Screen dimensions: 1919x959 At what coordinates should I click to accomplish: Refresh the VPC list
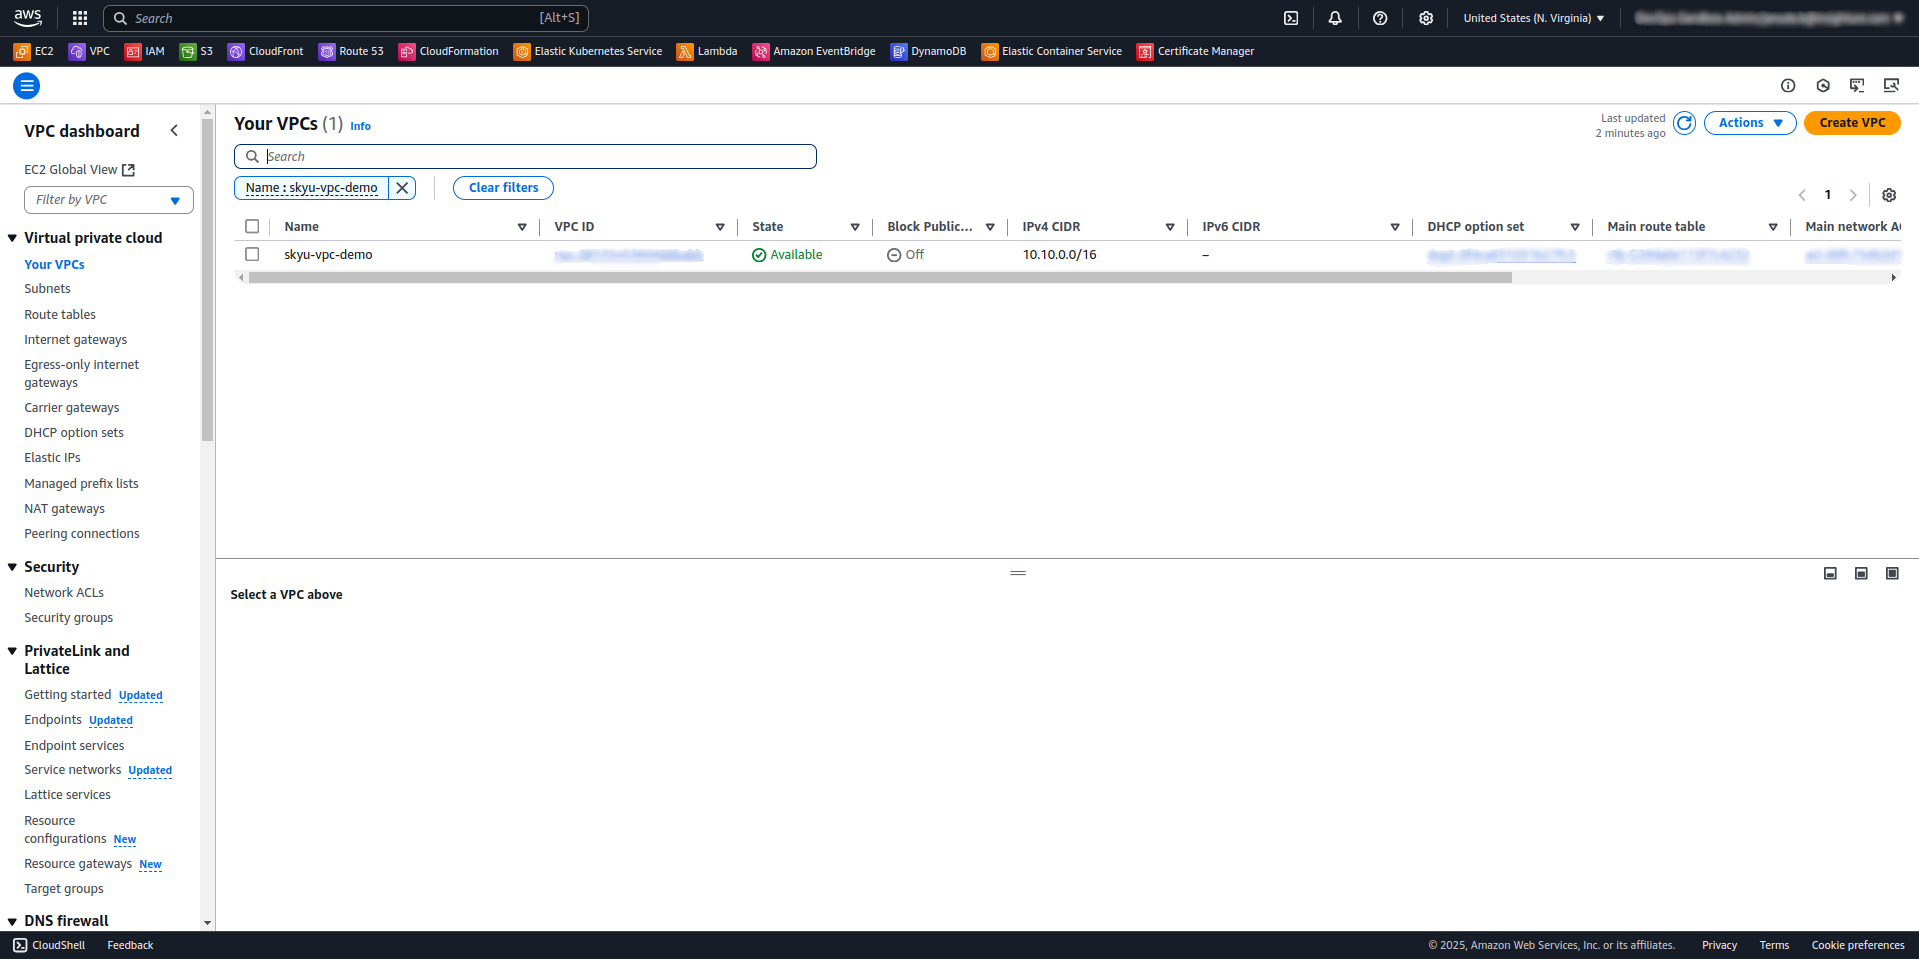click(1685, 123)
